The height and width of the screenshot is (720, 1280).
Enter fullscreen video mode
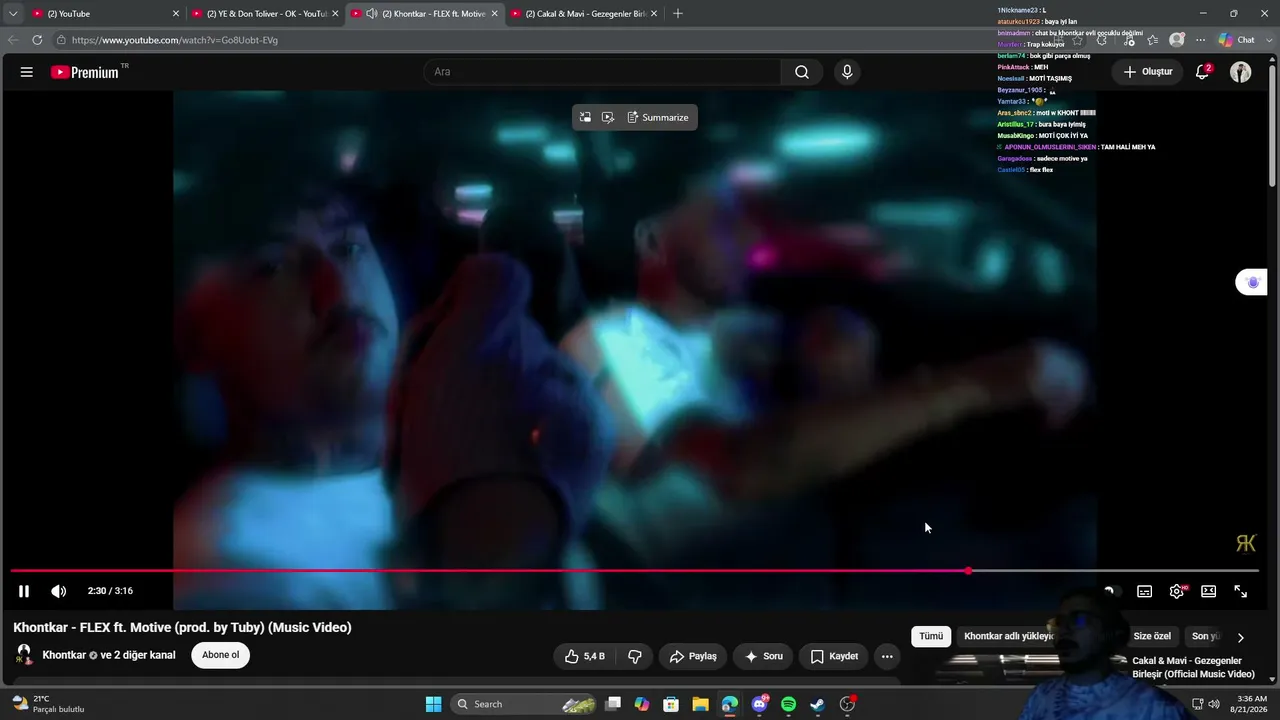coord(1241,591)
